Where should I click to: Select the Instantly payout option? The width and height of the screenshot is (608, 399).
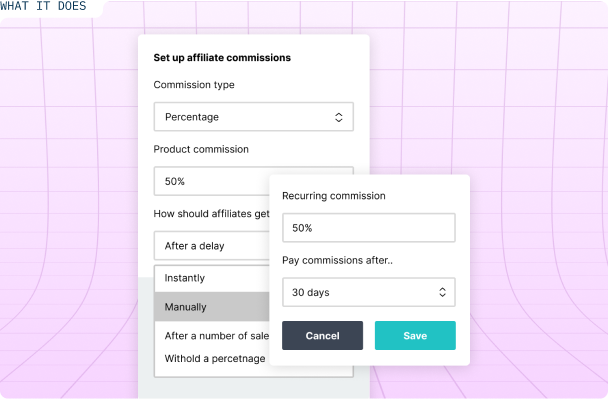pos(212,278)
